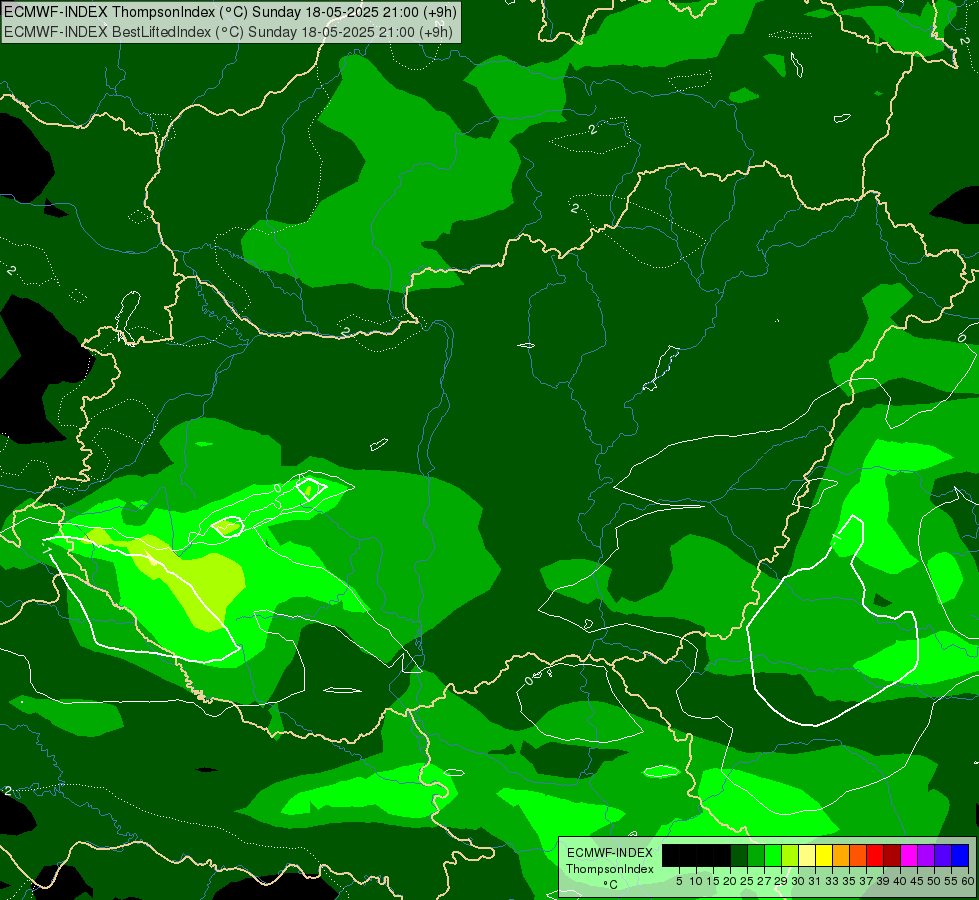Click legend tick value 25

pyautogui.click(x=747, y=881)
